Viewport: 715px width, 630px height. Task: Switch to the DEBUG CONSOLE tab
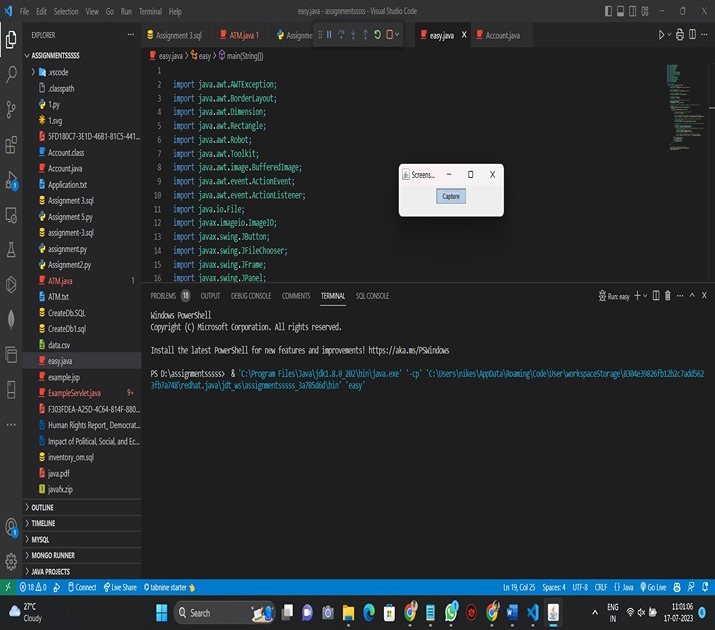click(251, 296)
